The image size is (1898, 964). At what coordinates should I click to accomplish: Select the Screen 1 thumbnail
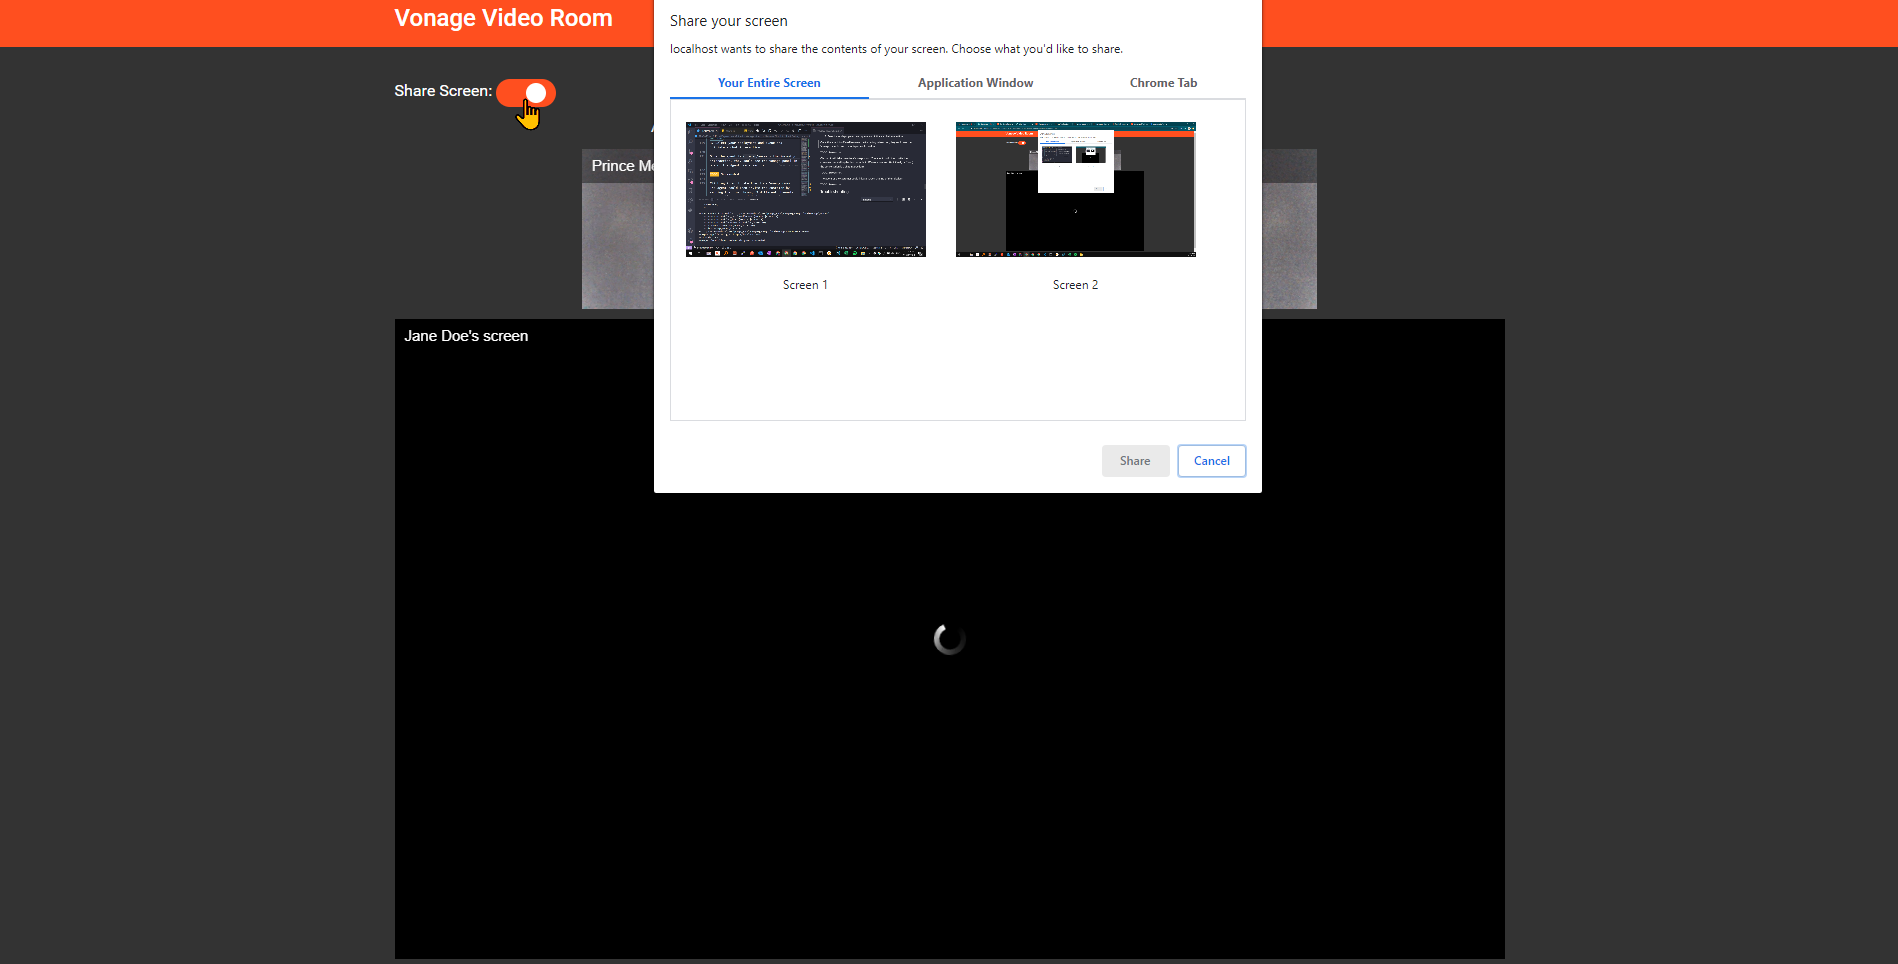coord(805,189)
